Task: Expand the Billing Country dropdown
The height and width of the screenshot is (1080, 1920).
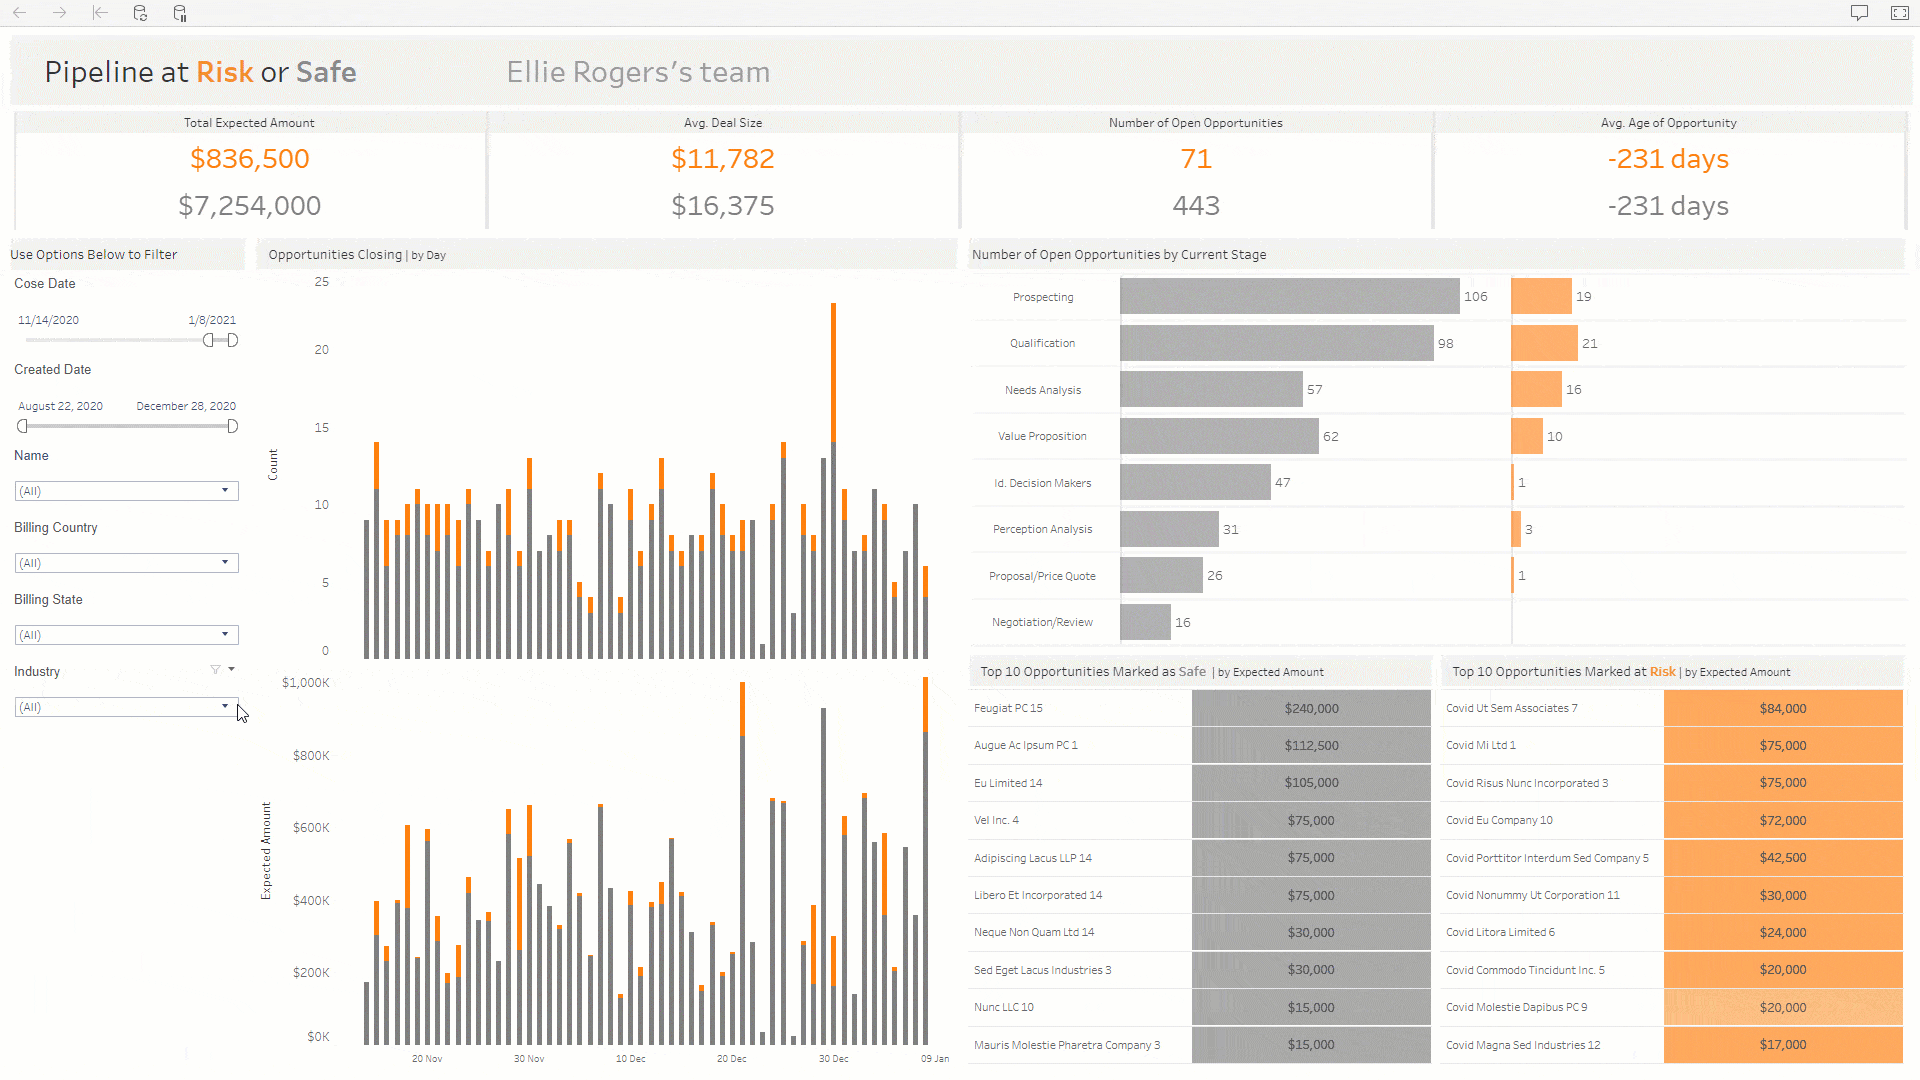Action: click(x=224, y=562)
